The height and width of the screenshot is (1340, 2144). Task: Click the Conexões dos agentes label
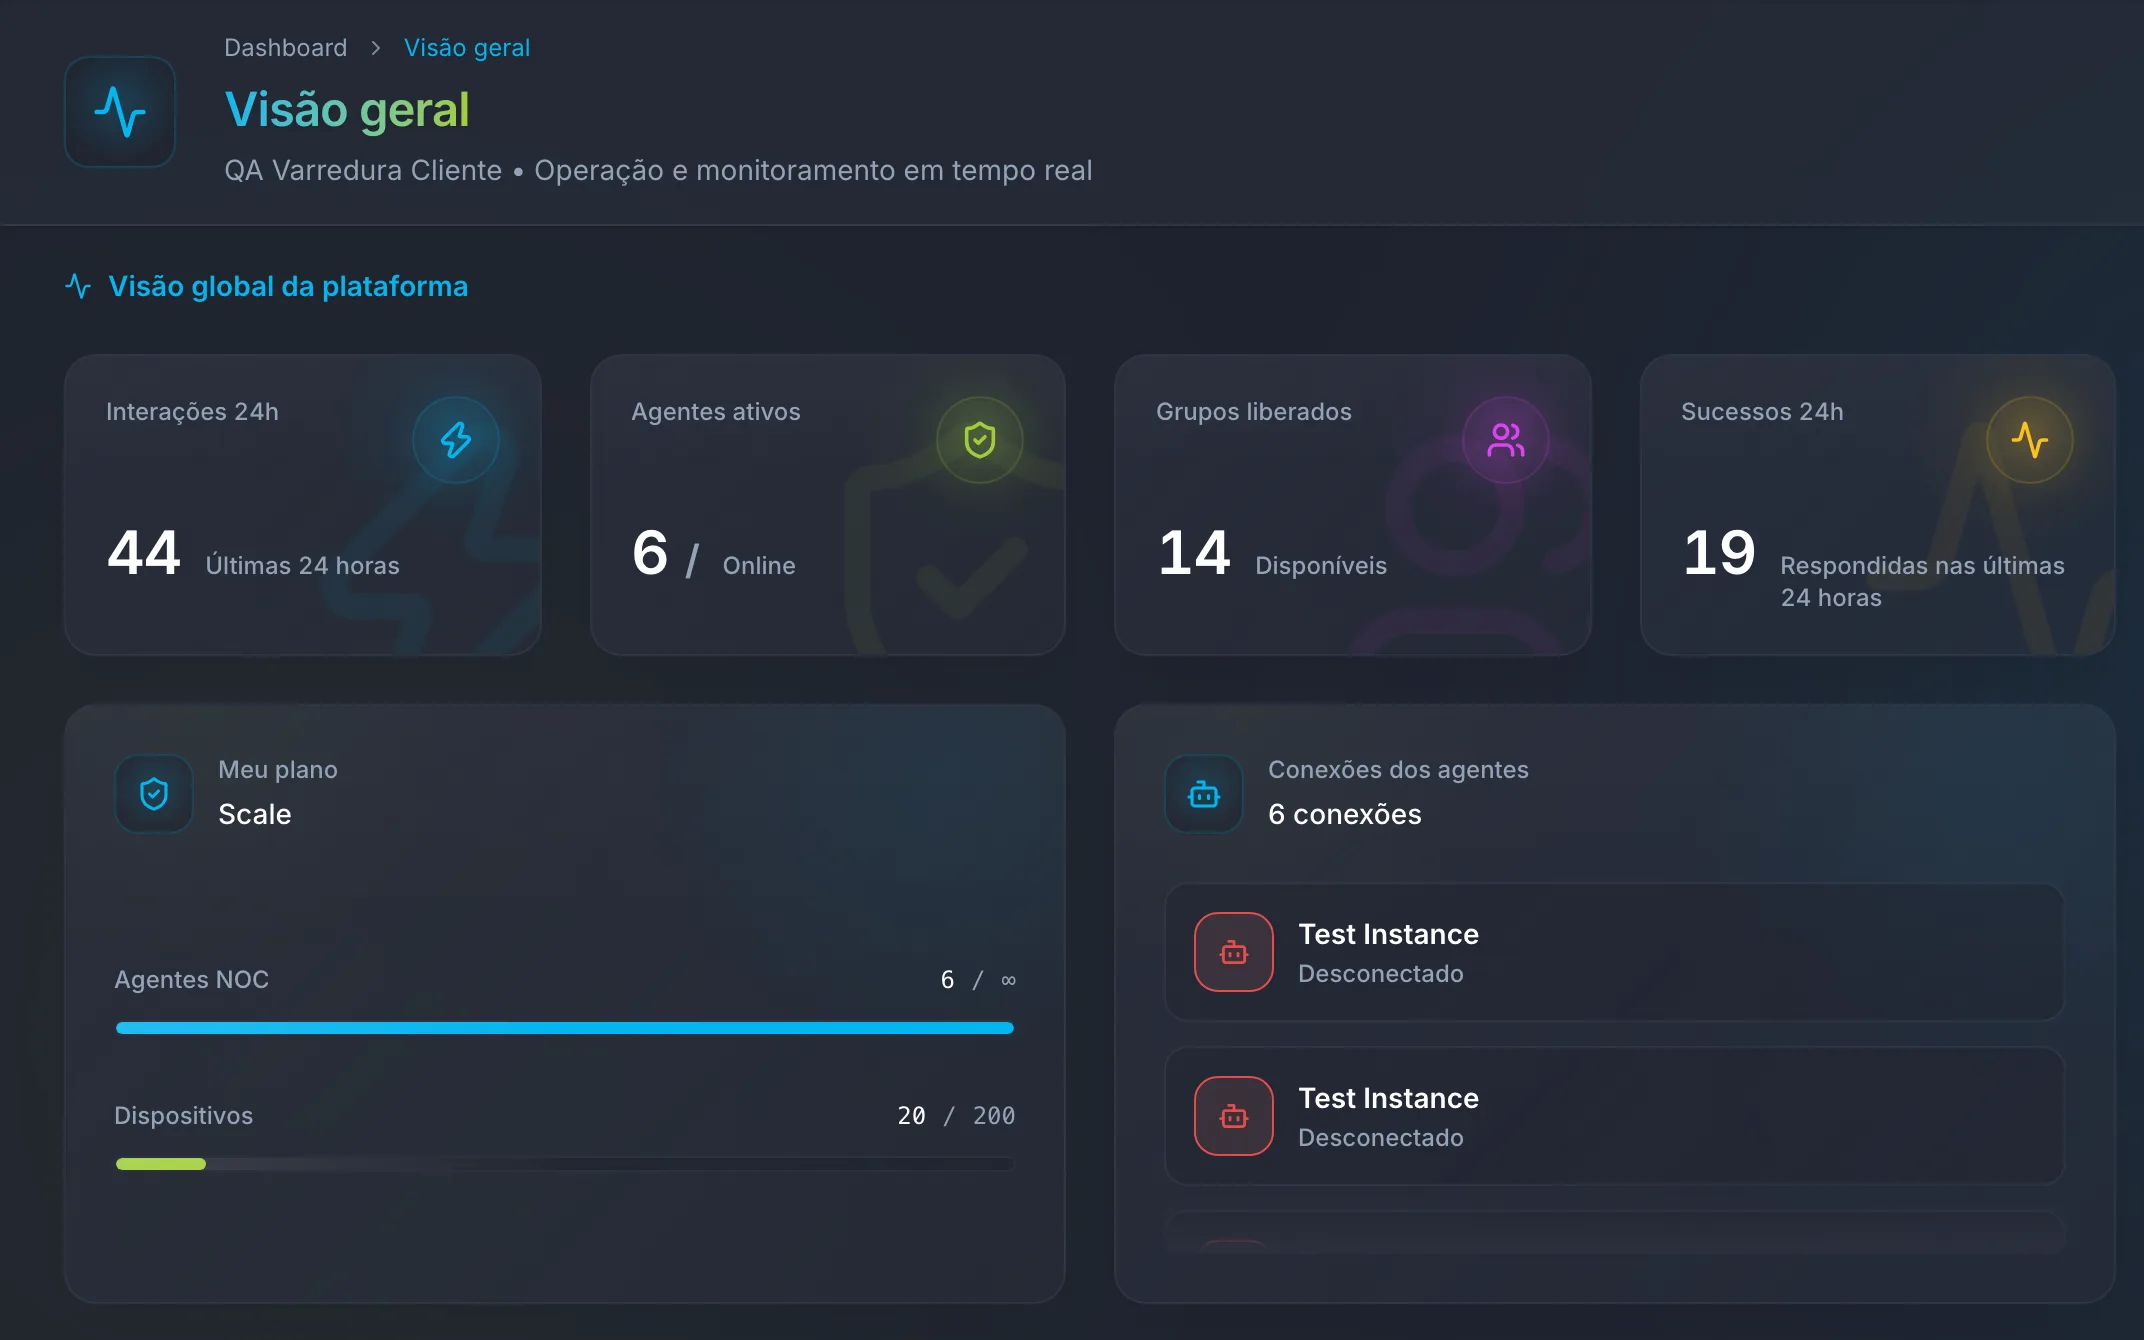point(1398,770)
